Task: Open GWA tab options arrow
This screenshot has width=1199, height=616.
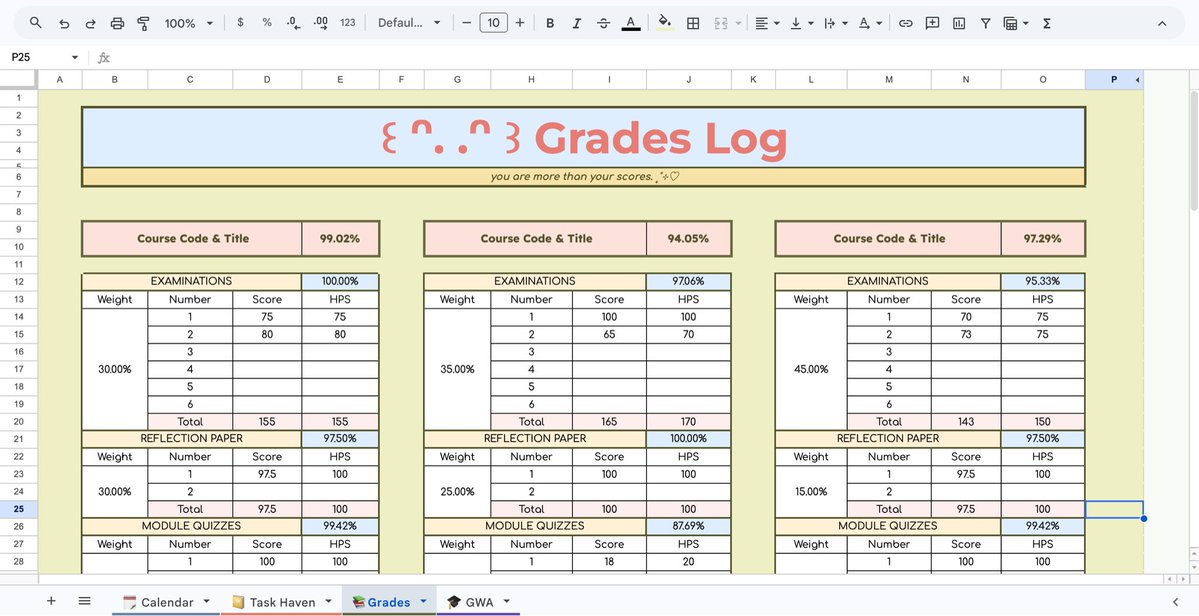Action: pos(506,601)
